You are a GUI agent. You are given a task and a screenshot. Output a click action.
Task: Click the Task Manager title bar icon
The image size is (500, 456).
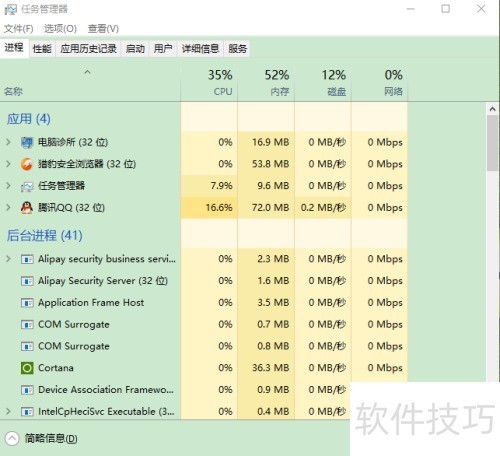10,9
